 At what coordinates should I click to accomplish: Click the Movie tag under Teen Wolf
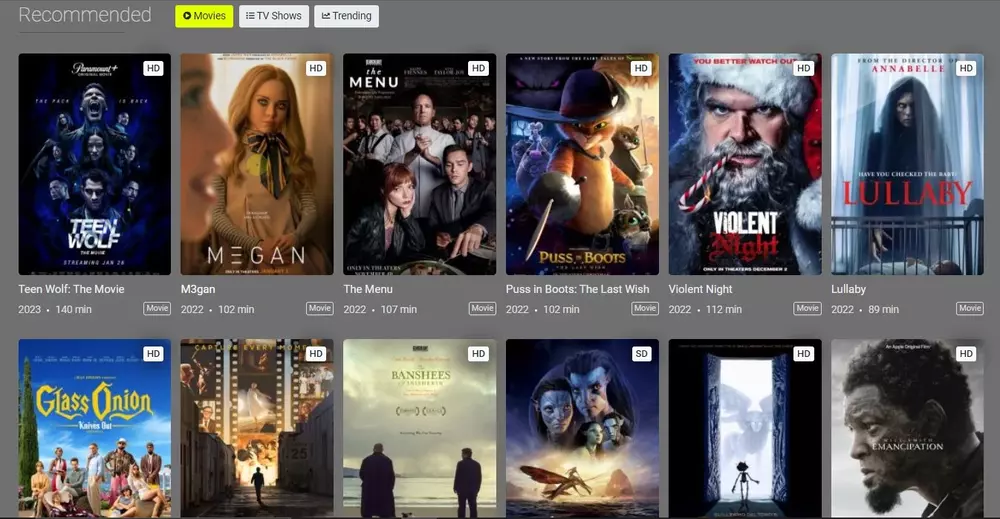pyautogui.click(x=157, y=309)
